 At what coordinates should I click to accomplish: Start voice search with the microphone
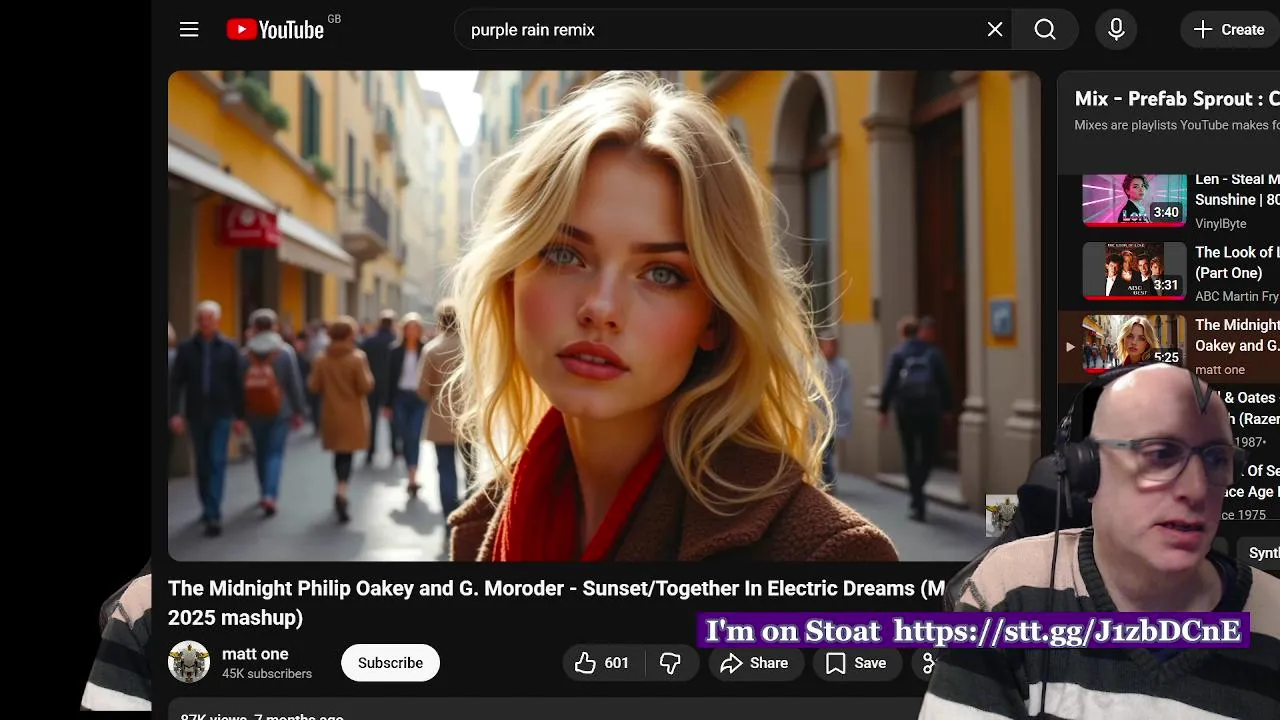tap(1116, 30)
